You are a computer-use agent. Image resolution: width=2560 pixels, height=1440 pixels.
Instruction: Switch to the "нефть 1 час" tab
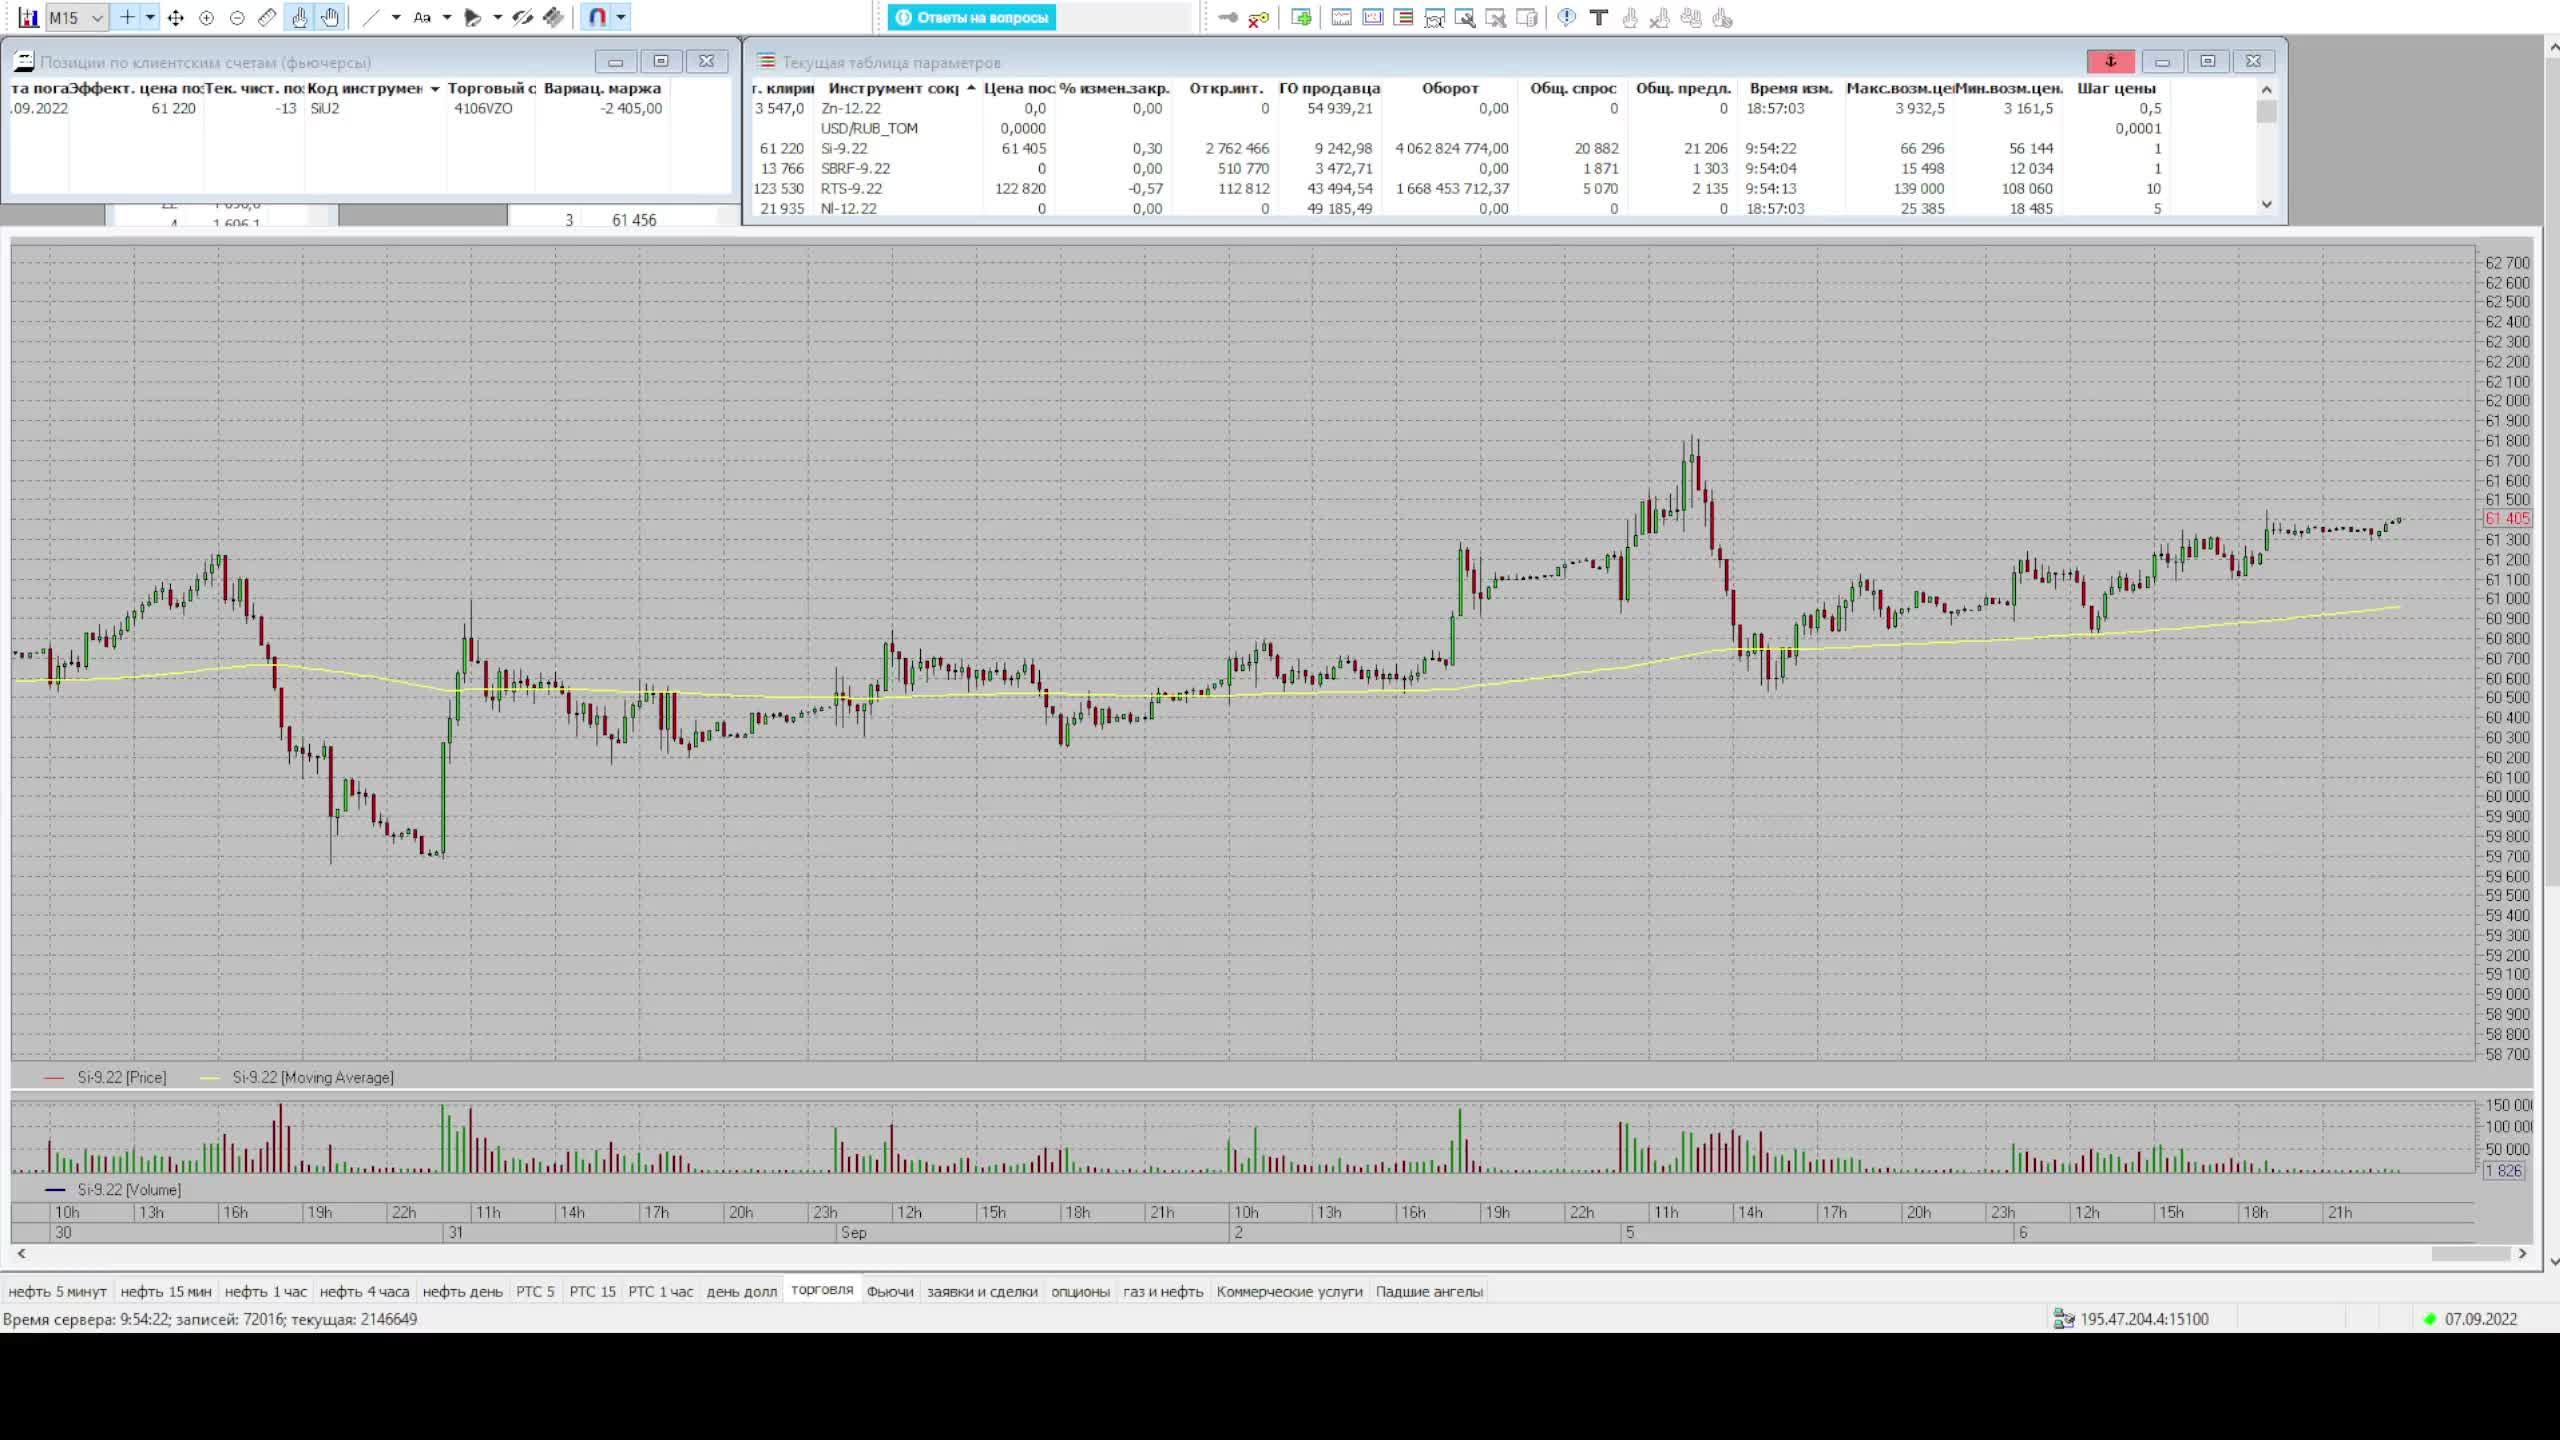tap(265, 1291)
